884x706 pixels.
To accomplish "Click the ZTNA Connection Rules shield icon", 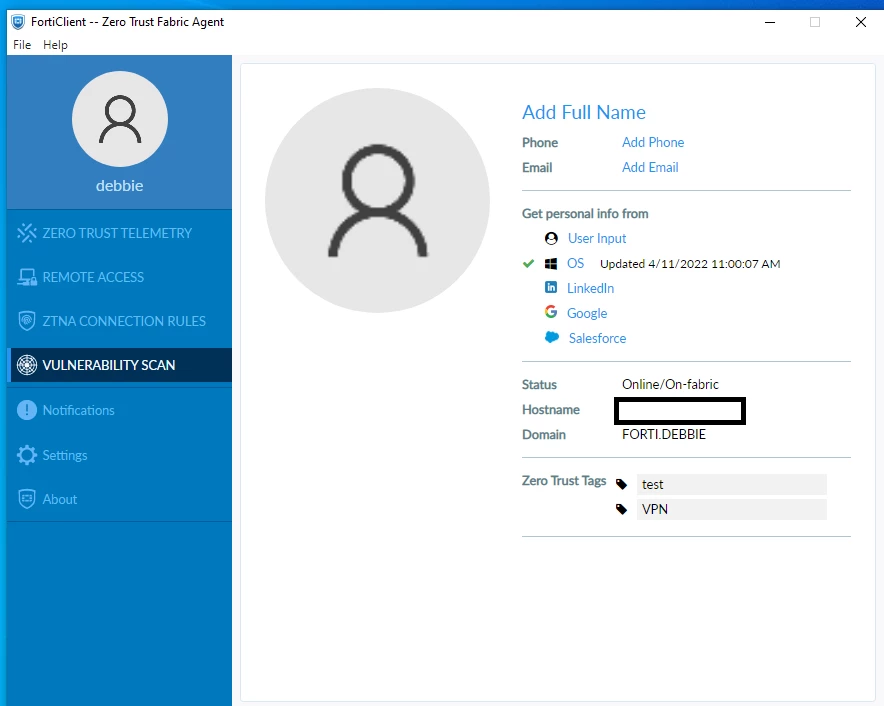I will coord(26,321).
